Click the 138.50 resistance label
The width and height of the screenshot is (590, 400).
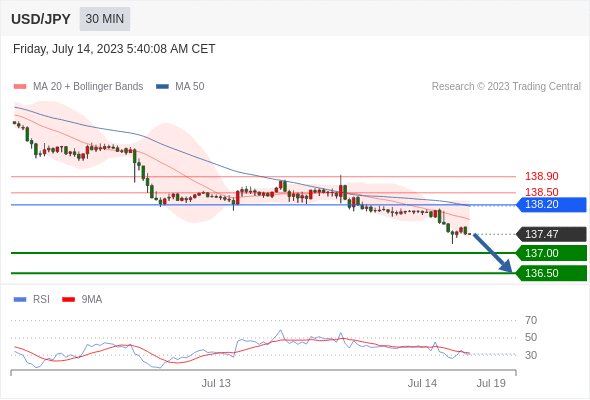coord(541,192)
